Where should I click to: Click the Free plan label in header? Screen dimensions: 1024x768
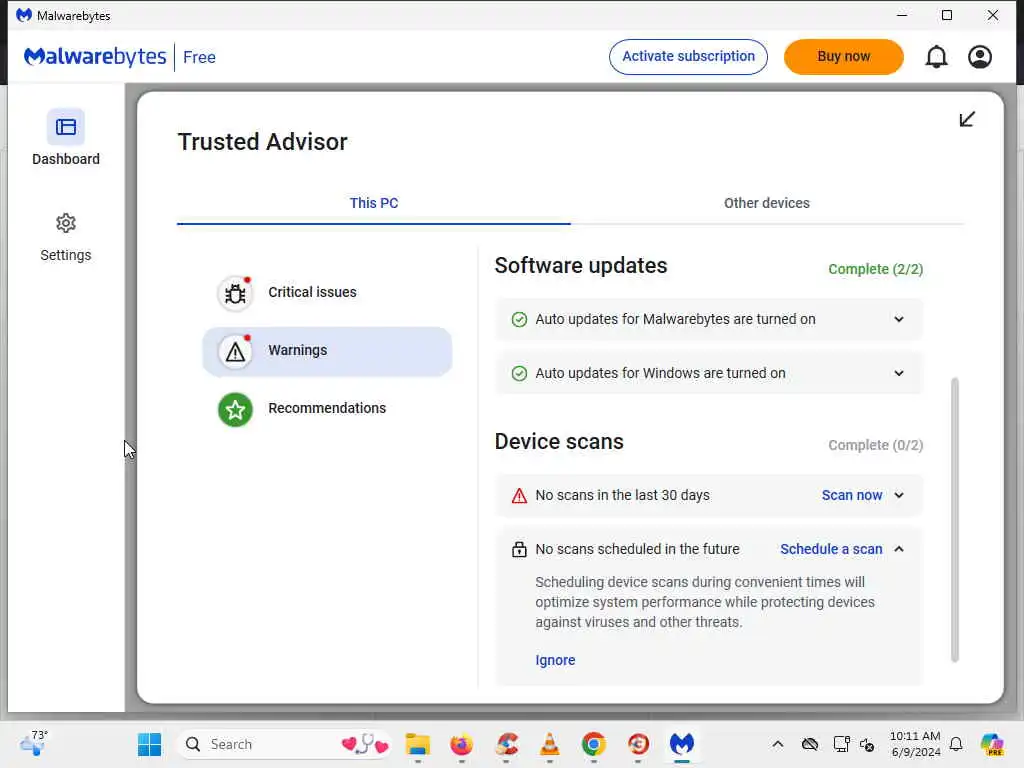click(x=199, y=57)
